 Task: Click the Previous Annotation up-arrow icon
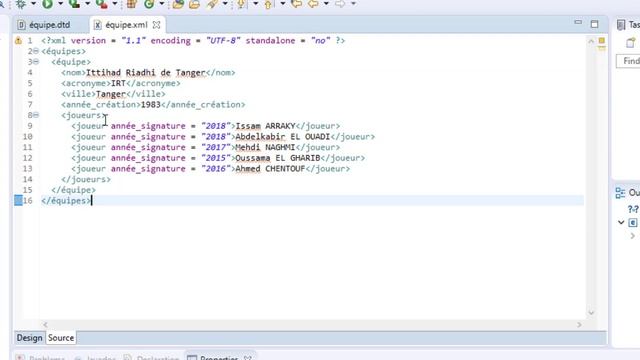(268, 4)
